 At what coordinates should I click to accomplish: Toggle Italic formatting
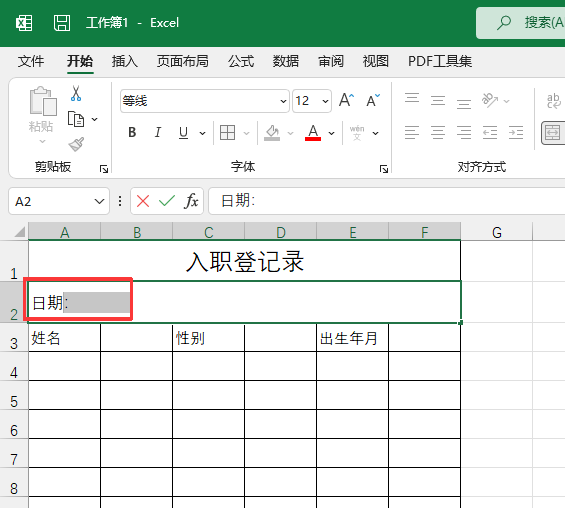[x=157, y=133]
